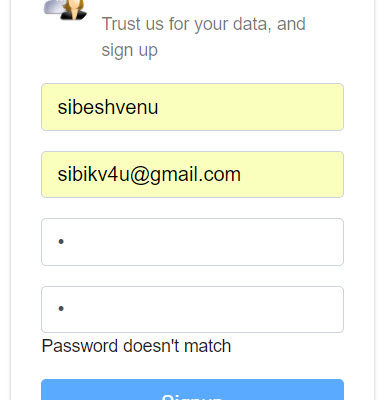Click the "sign up" words in the heading

pos(129,51)
